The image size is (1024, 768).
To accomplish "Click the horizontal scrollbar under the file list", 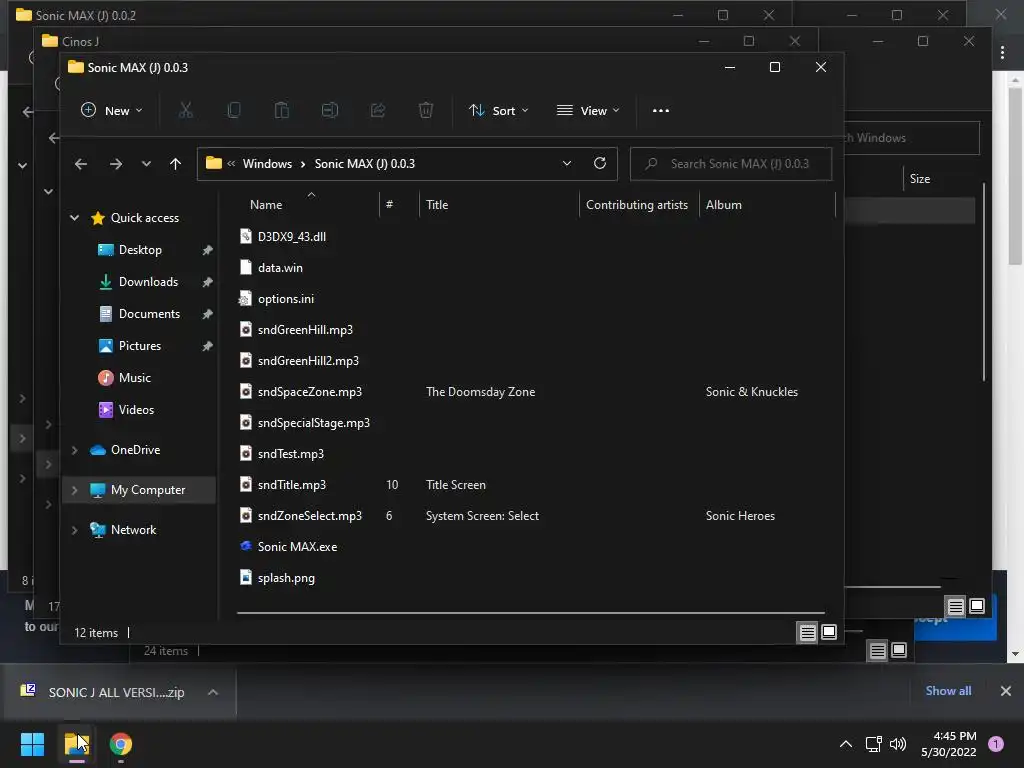I will [x=530, y=613].
